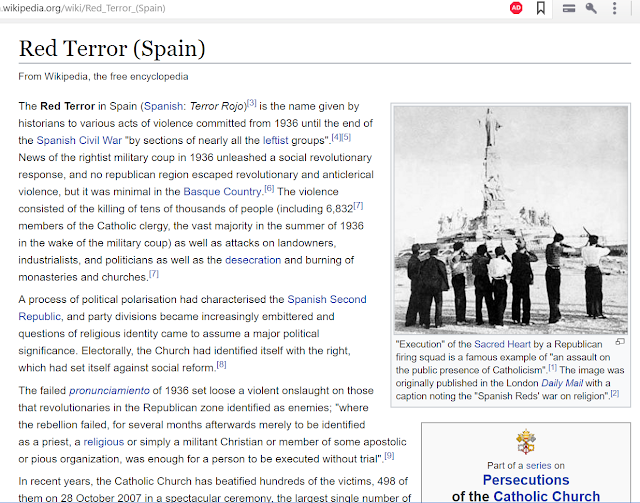Click the Vatican emblem in the sidebar box
The height and width of the screenshot is (503, 640).
(526, 441)
